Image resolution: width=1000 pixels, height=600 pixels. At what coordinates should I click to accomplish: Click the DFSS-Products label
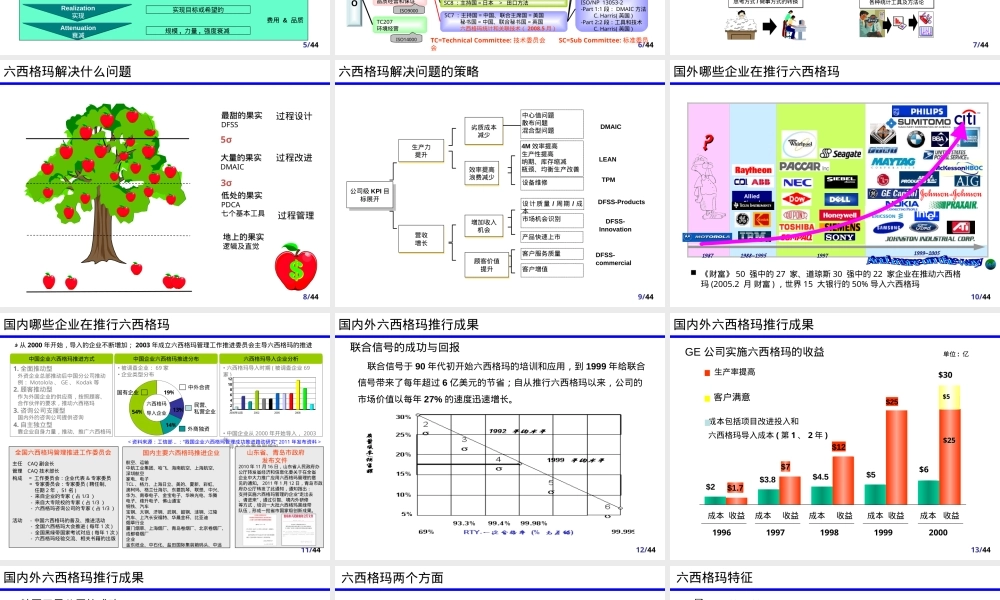point(621,201)
